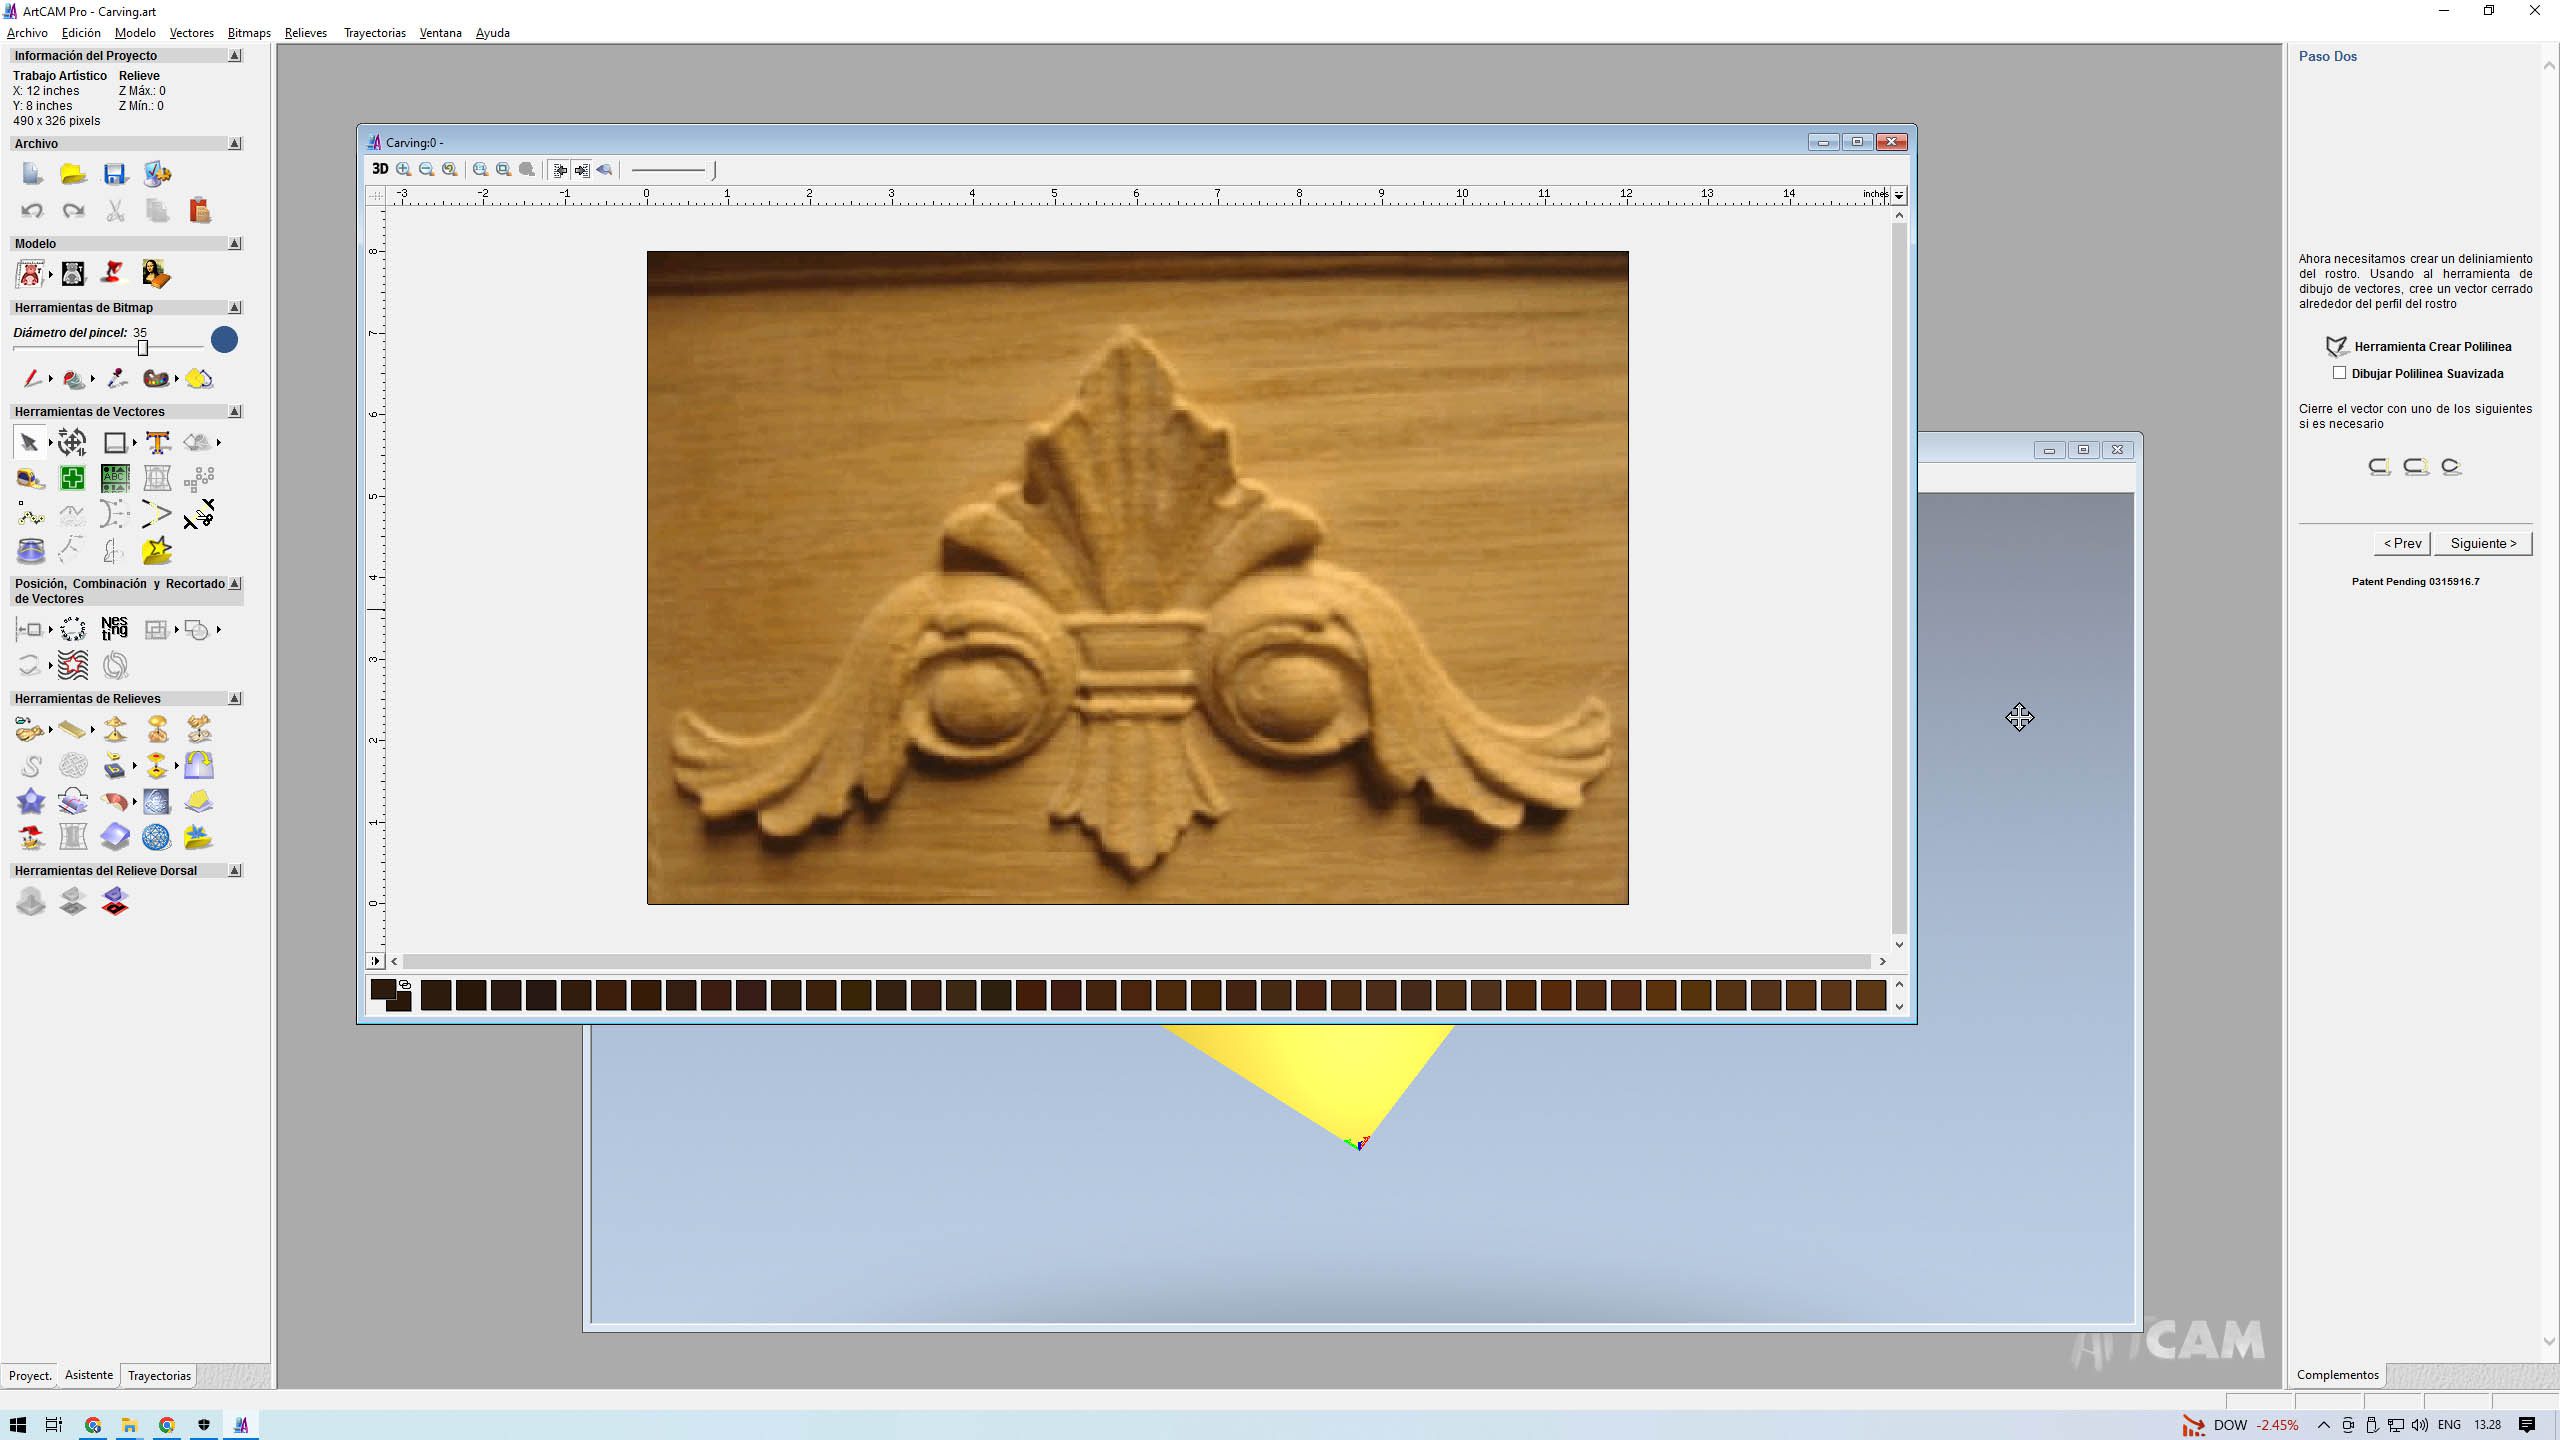Viewport: 2560px width, 1440px height.
Task: Click the zoom in magnifier icon
Action: 404,169
